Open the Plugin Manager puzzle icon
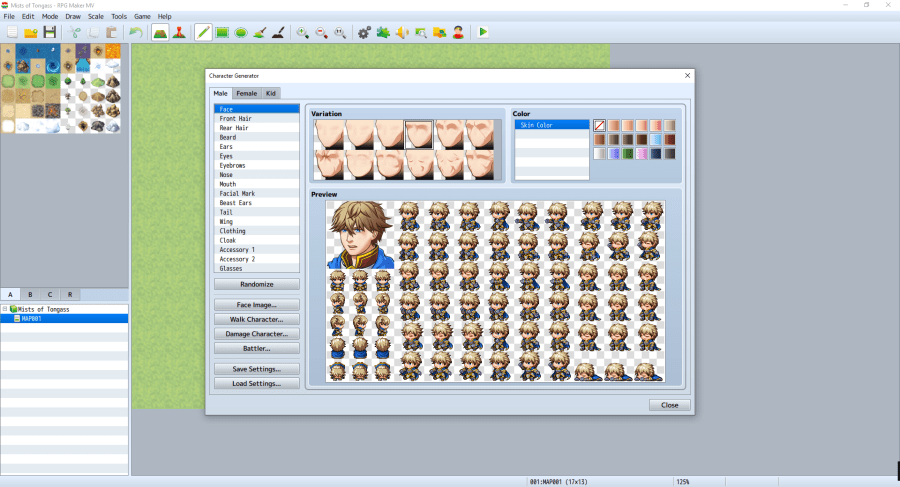The image size is (900, 487). pos(383,32)
